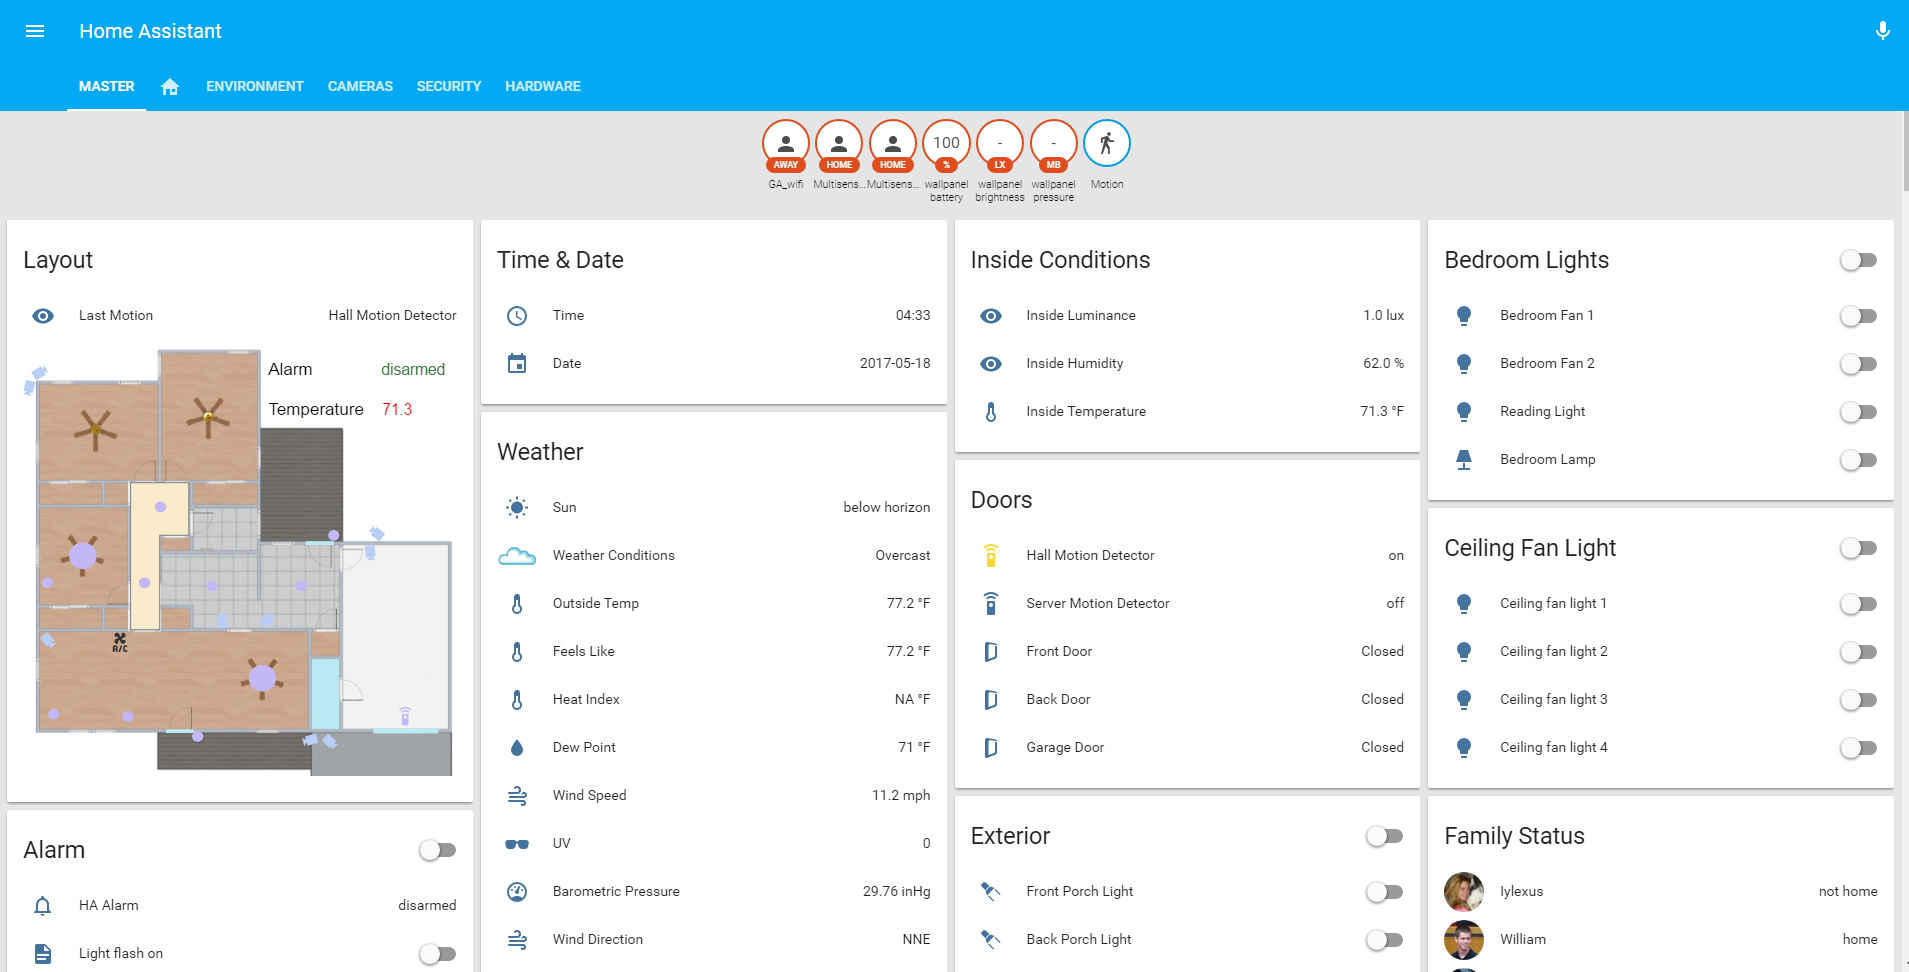The width and height of the screenshot is (1909, 972).
Task: Click the eye icon next to Inside Humidity
Action: 991,363
